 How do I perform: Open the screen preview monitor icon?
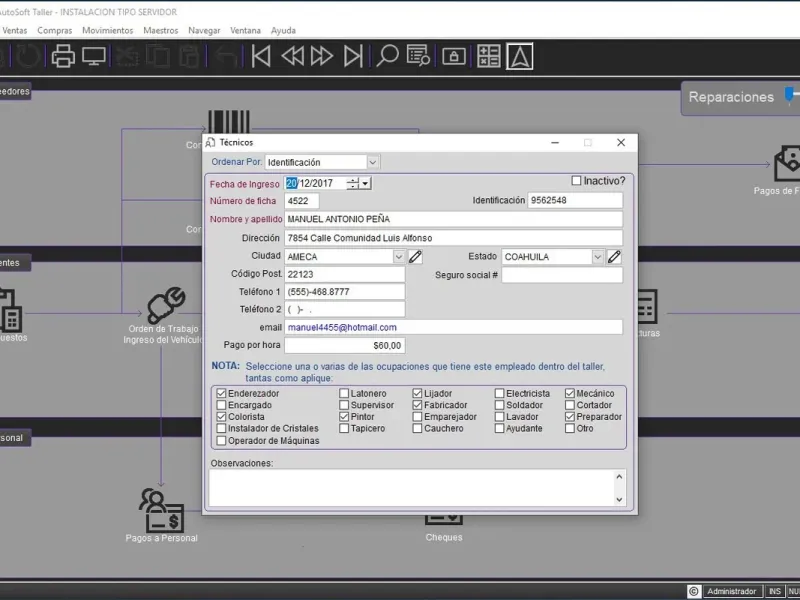point(94,56)
